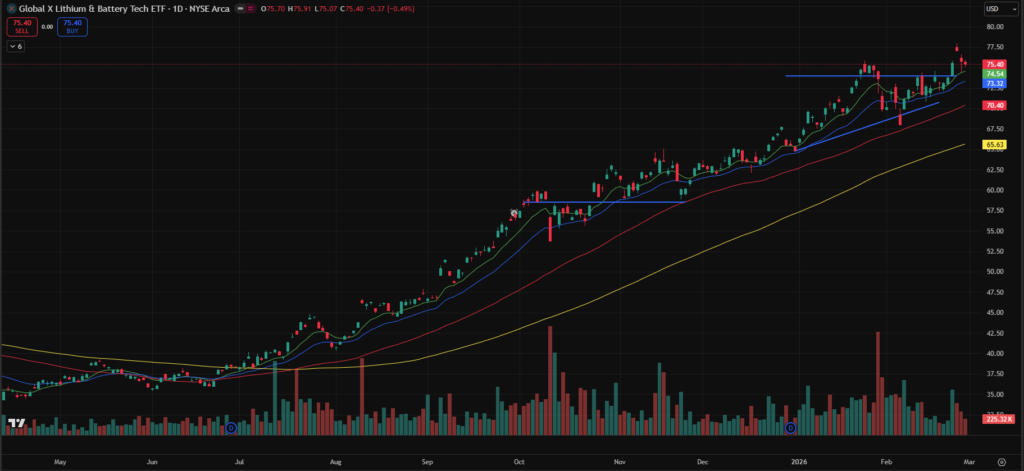1024x471 pixels.
Task: Click the dividend marker near January 2026
Action: [x=790, y=428]
